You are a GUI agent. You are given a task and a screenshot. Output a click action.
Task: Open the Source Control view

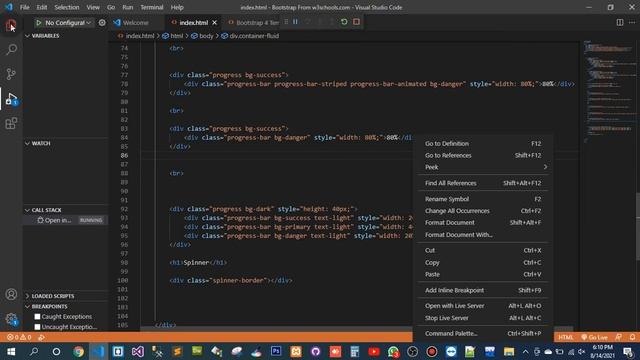click(x=11, y=74)
